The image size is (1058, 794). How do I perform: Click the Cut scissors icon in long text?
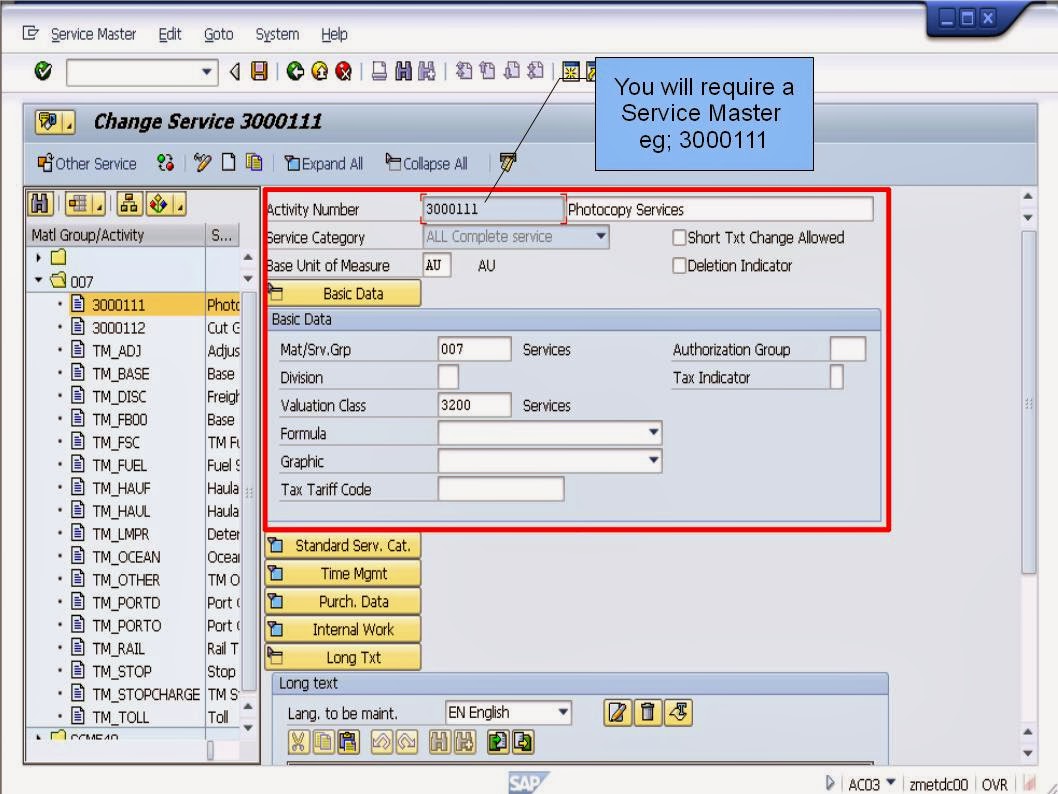pos(298,742)
